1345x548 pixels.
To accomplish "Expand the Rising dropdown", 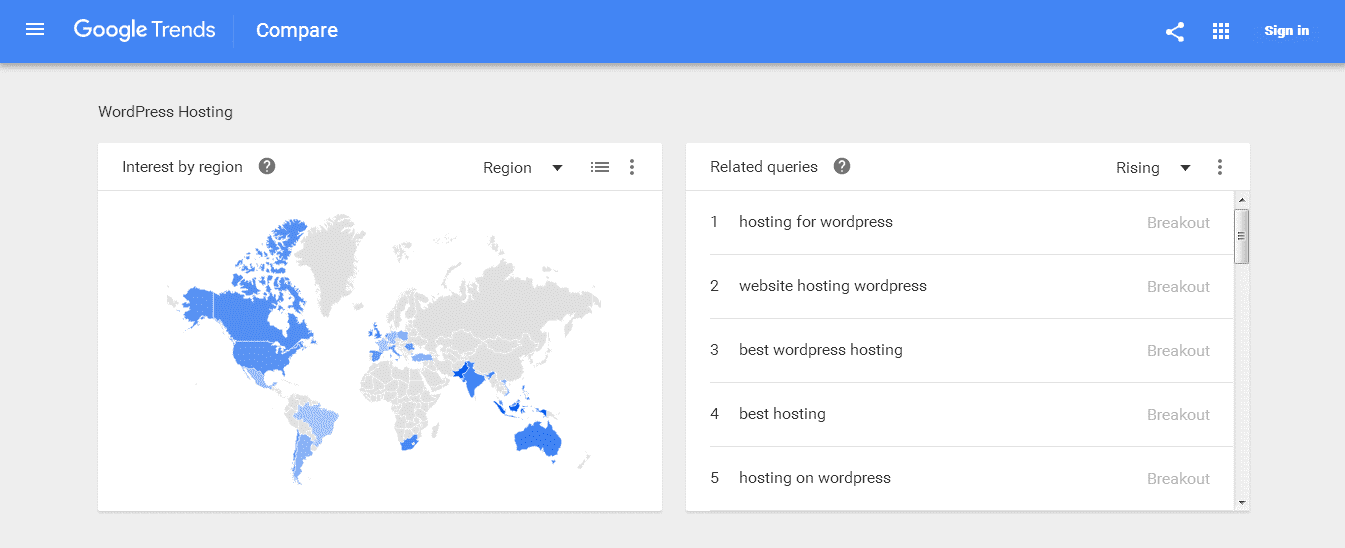I will 1153,167.
